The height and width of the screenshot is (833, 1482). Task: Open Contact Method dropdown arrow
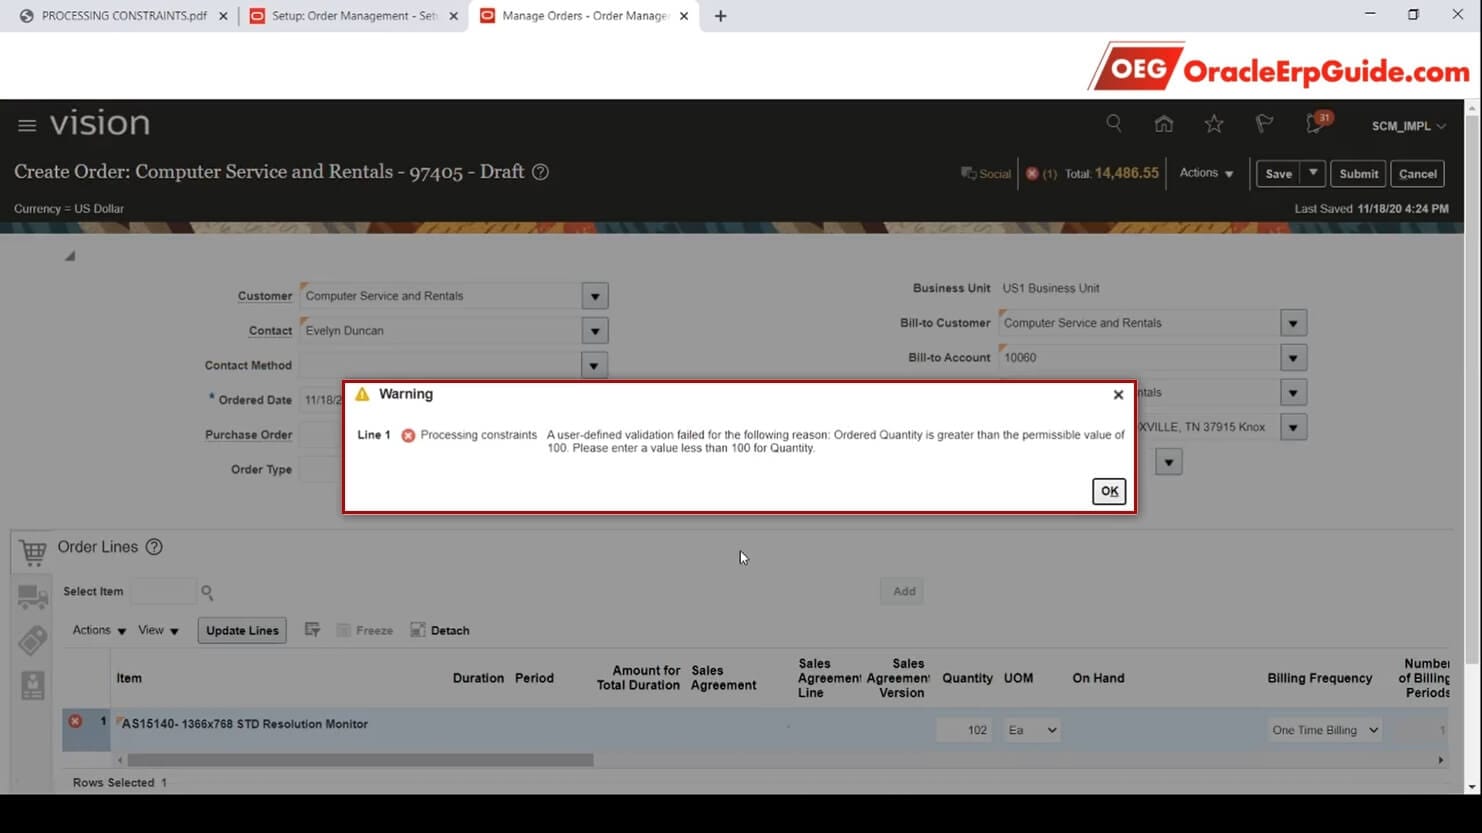pos(594,366)
